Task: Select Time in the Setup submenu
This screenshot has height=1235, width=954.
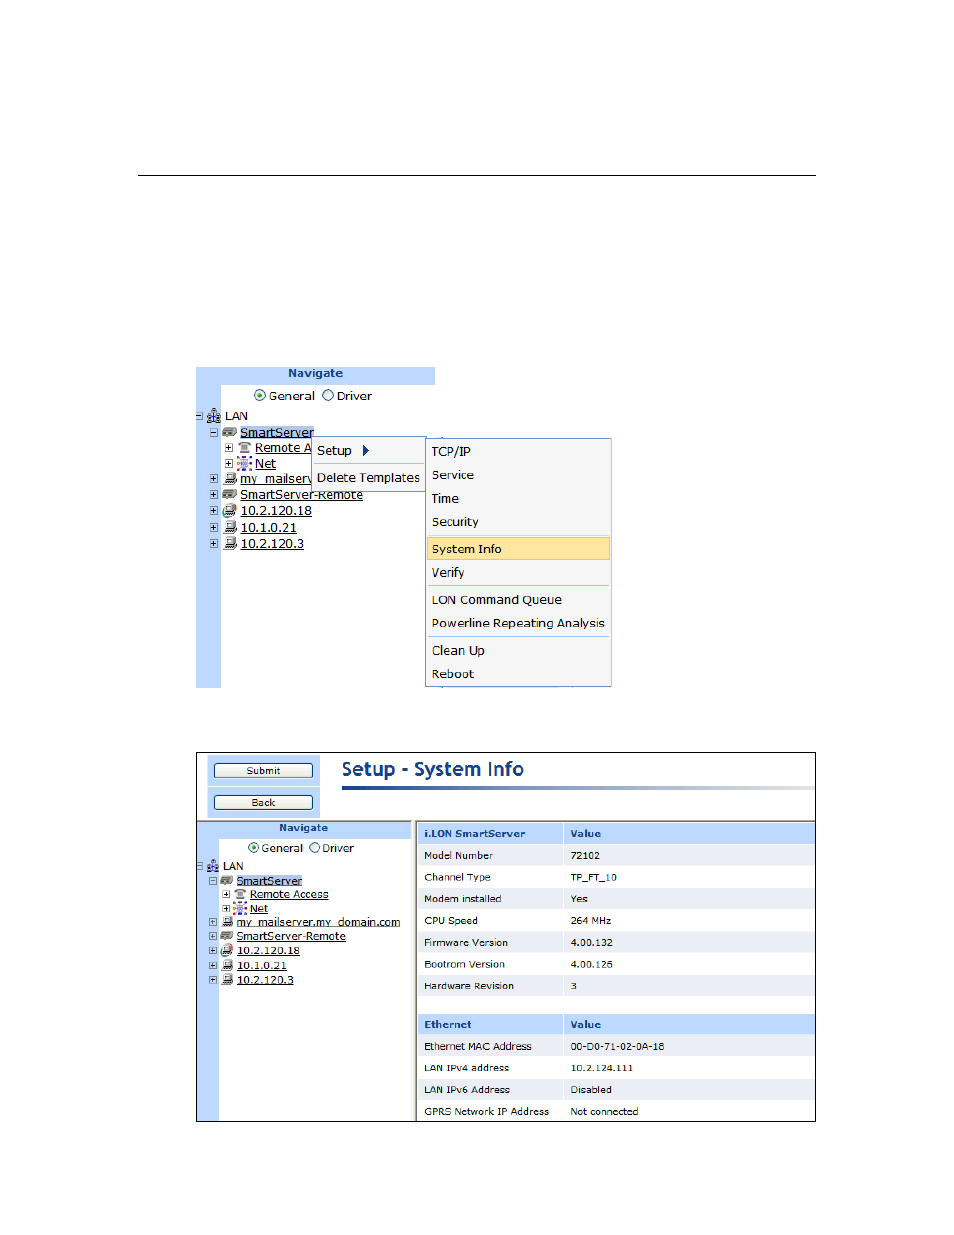Action: point(518,499)
